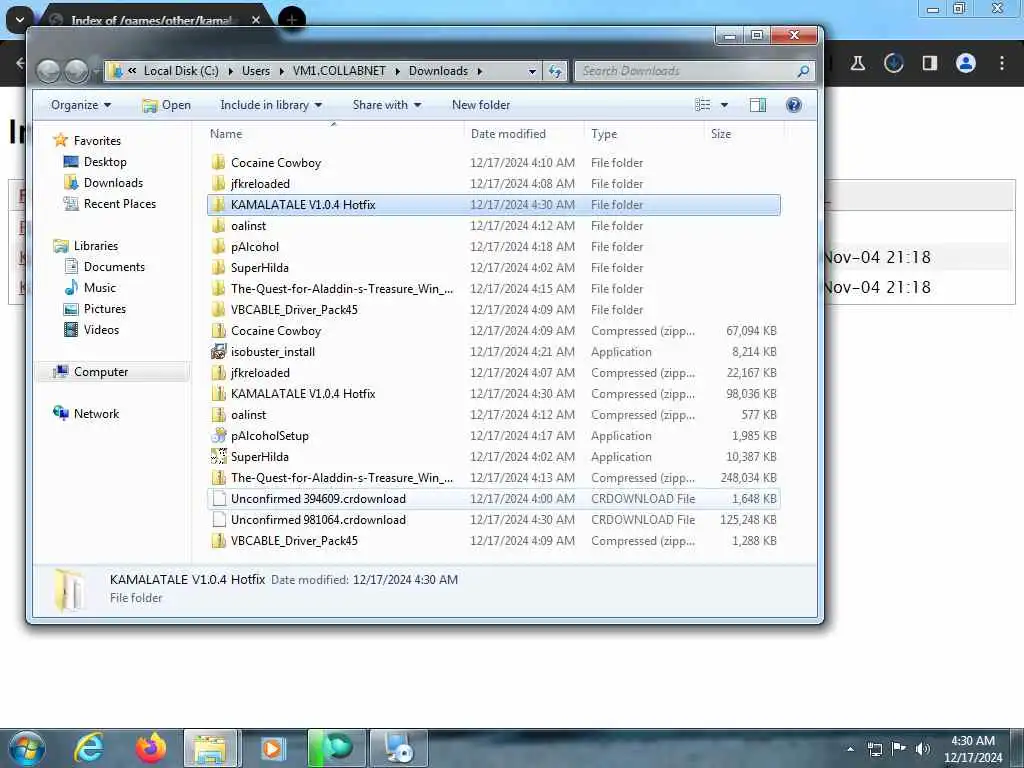
Task: Select the Cocaine Cowboy file folder
Action: coord(494,163)
